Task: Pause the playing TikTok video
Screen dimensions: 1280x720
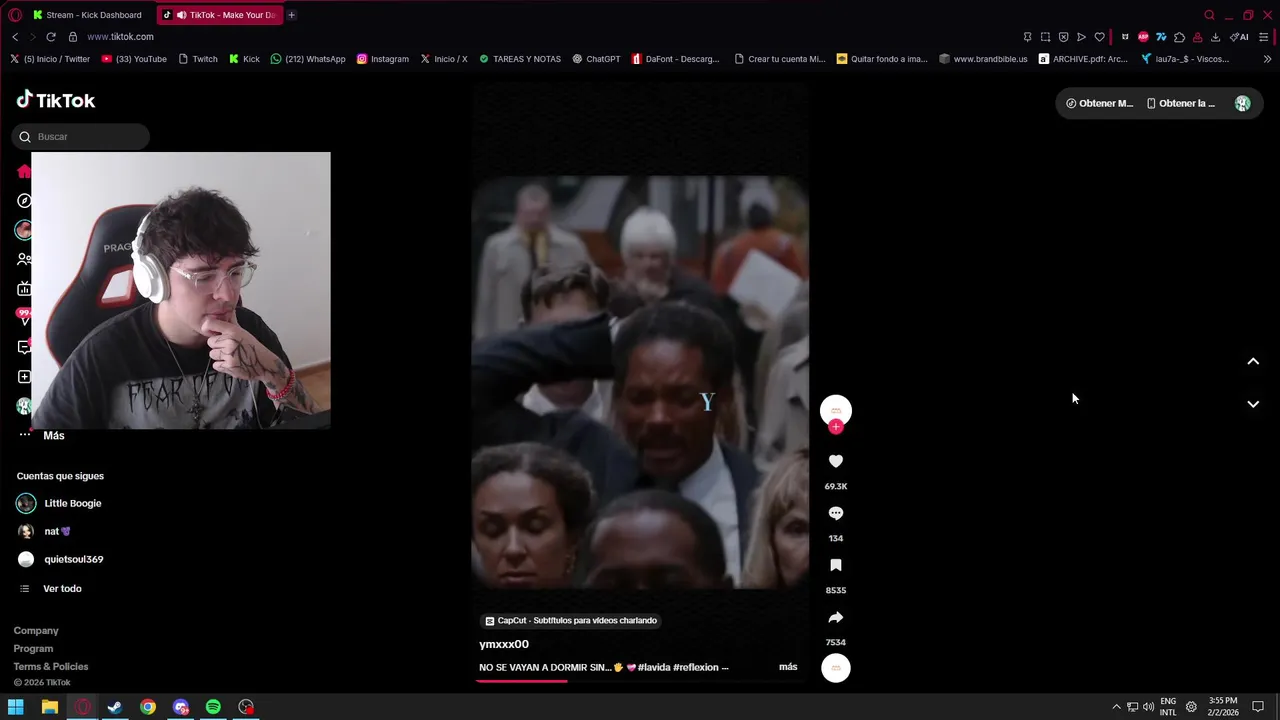Action: pyautogui.click(x=640, y=380)
